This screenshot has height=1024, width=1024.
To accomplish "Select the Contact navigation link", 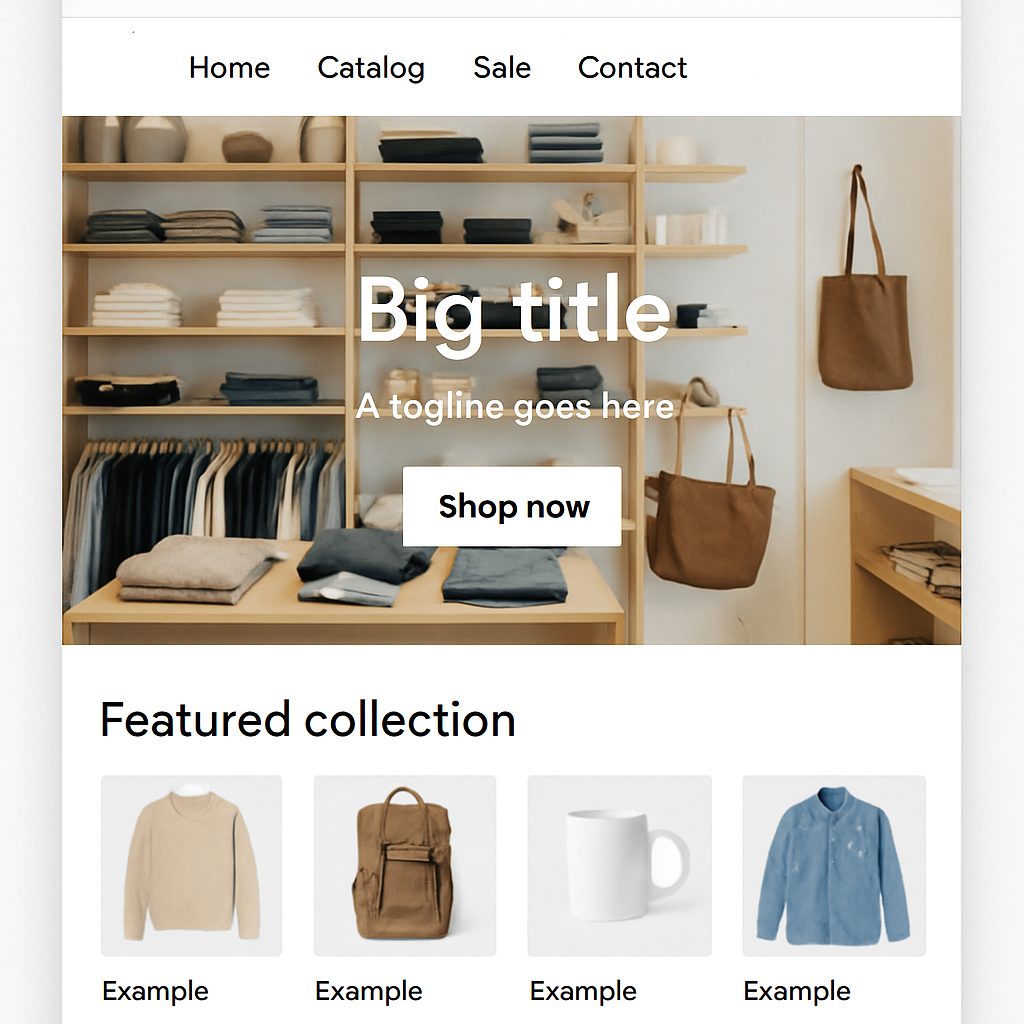I will point(632,68).
